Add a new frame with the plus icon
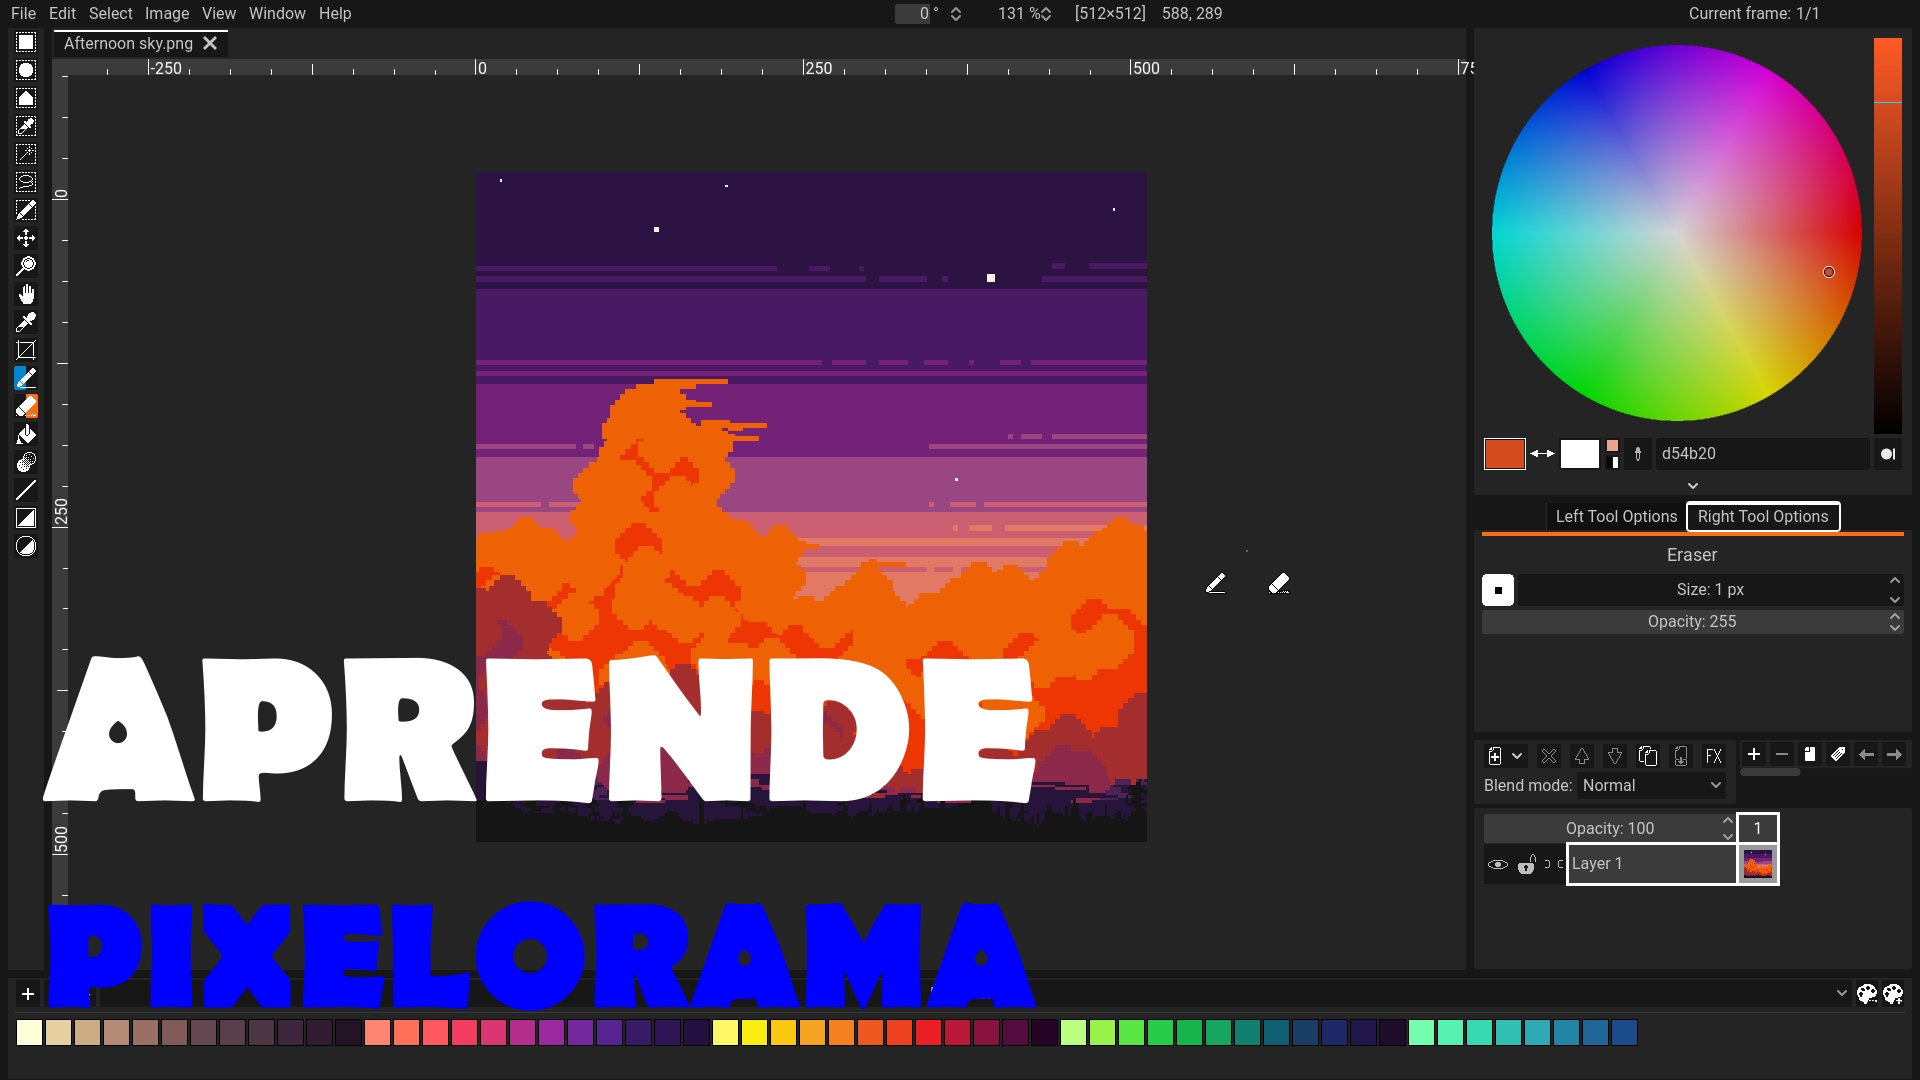This screenshot has width=1920, height=1080. [x=1754, y=755]
